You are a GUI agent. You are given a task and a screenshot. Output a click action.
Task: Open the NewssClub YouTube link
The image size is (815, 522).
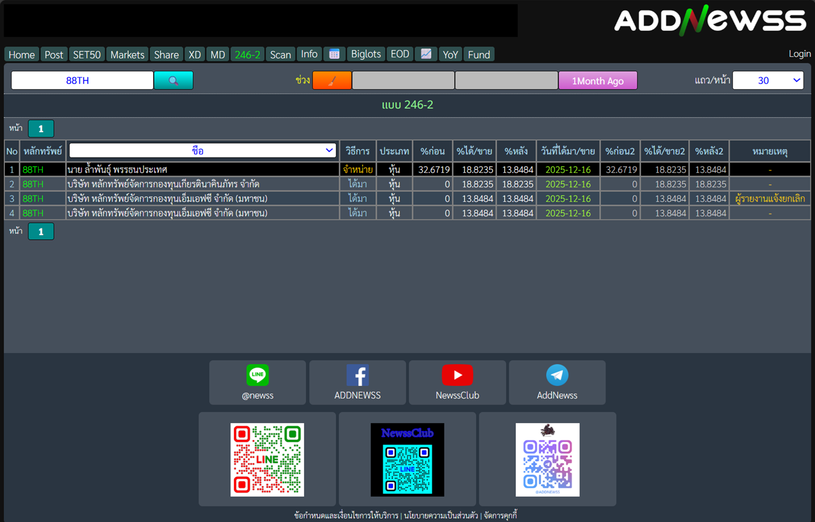pyautogui.click(x=457, y=382)
